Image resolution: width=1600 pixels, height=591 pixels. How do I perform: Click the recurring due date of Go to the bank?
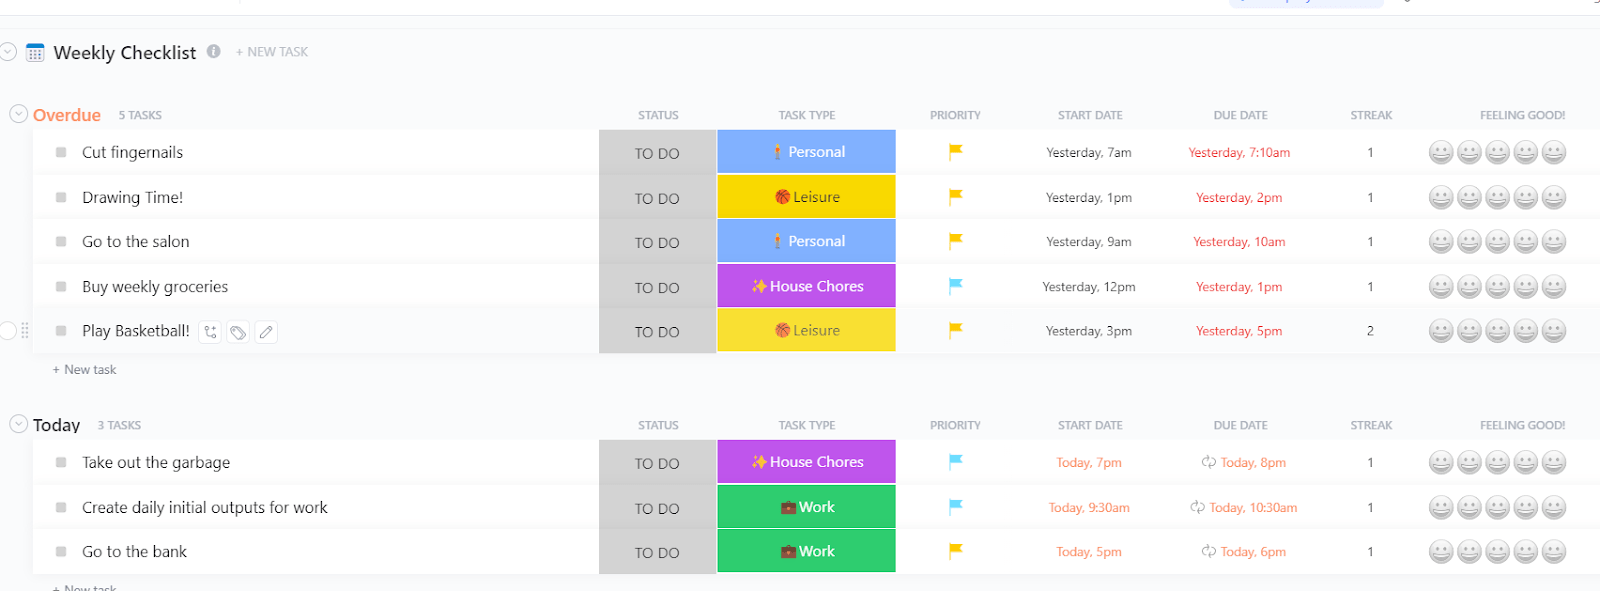1244,552
